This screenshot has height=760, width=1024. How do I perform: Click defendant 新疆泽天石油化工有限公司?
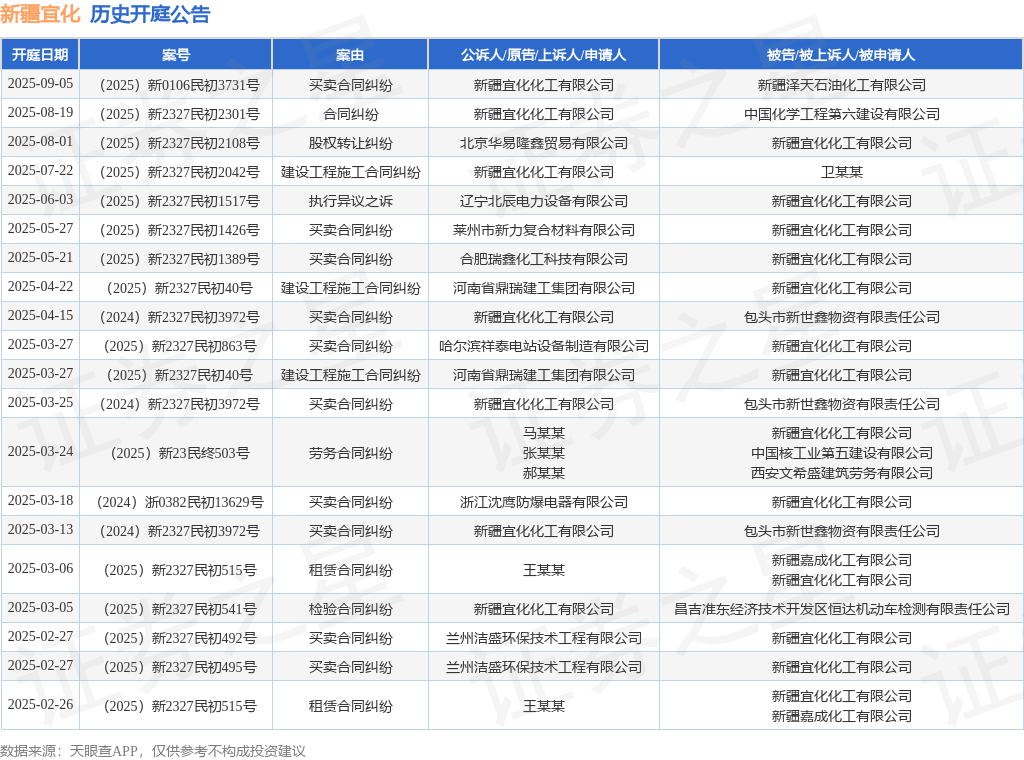pyautogui.click(x=841, y=86)
